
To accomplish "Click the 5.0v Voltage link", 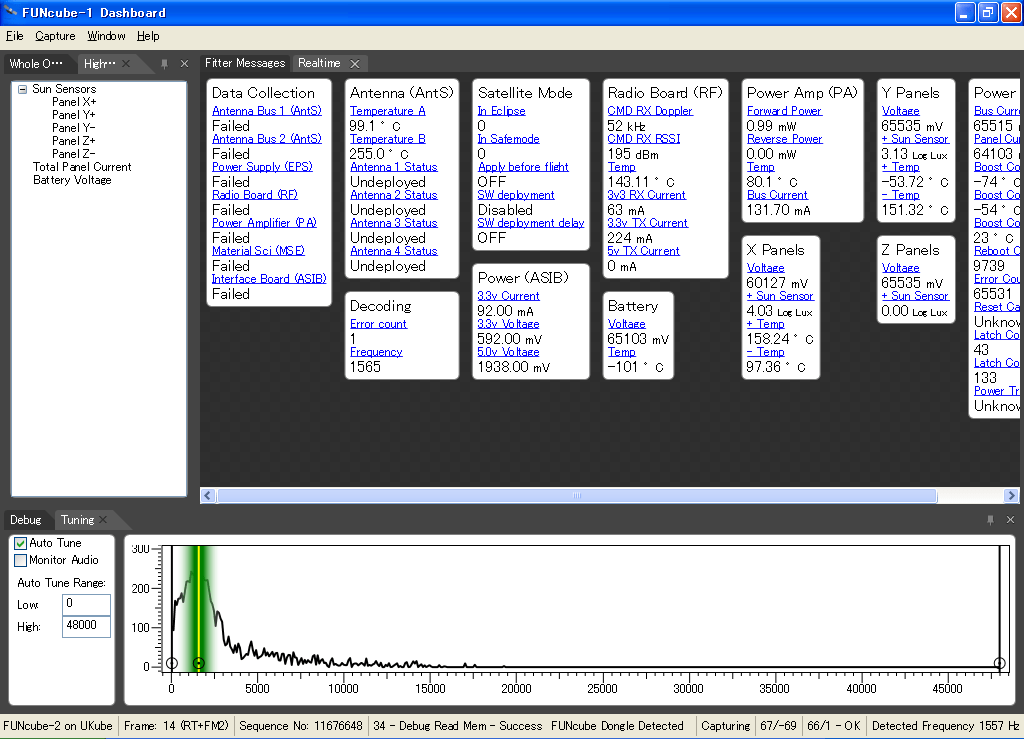I will (x=508, y=352).
